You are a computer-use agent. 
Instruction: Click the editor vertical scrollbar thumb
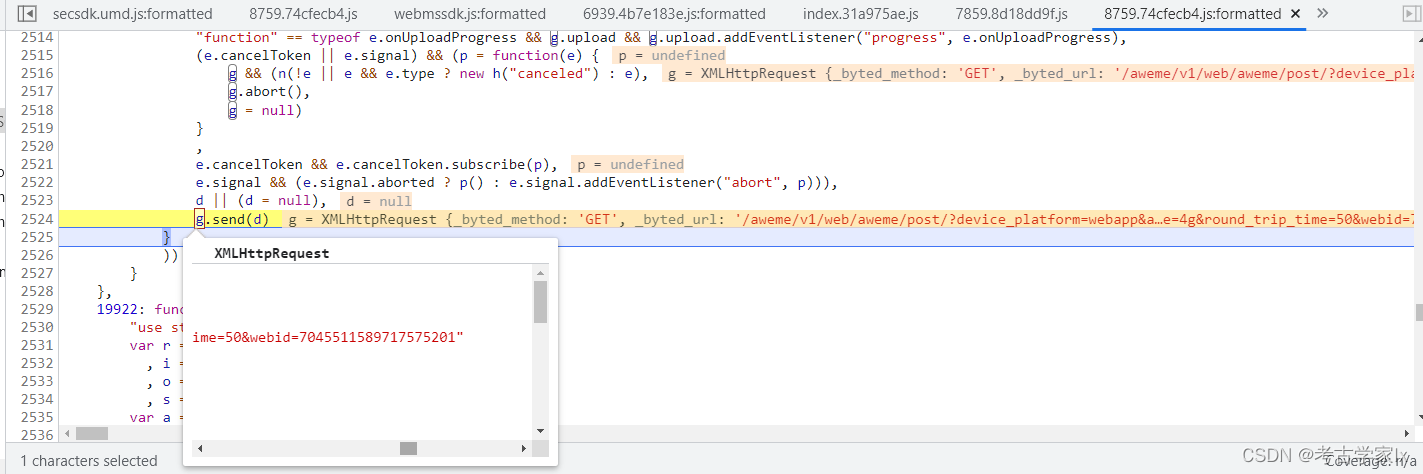[x=1416, y=313]
